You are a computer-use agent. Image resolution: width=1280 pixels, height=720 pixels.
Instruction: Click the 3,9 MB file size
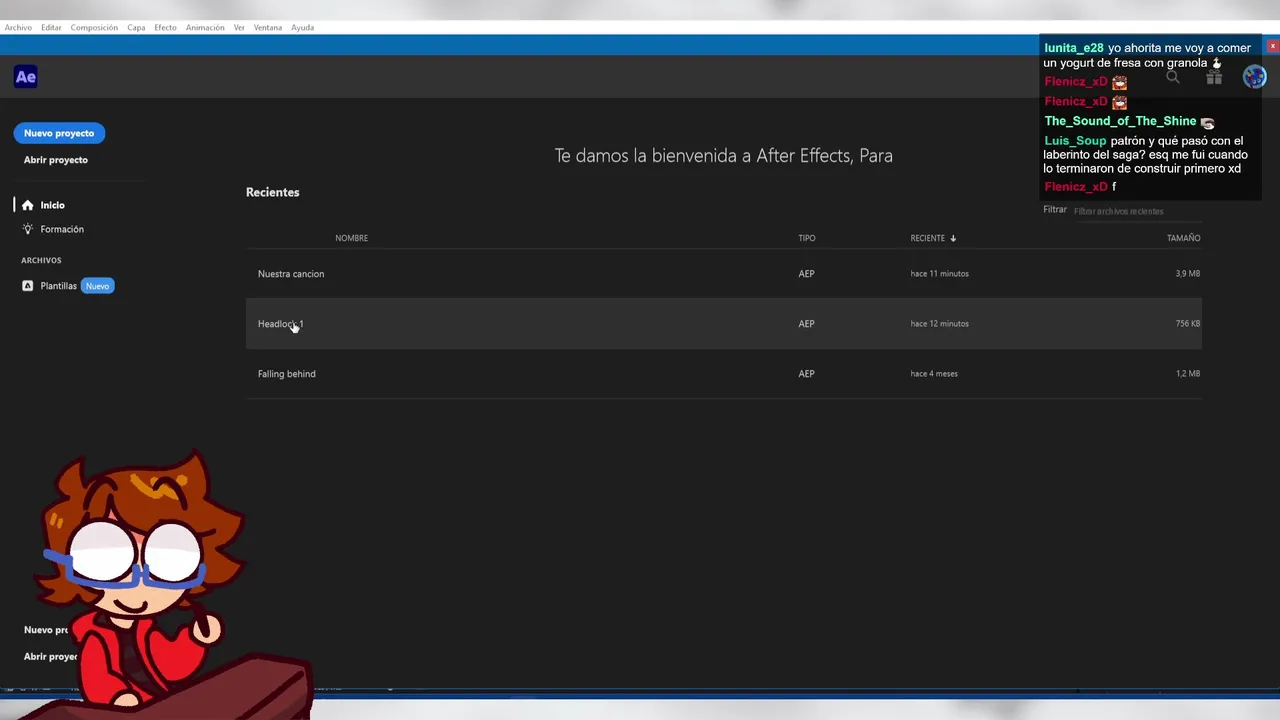(x=1188, y=274)
